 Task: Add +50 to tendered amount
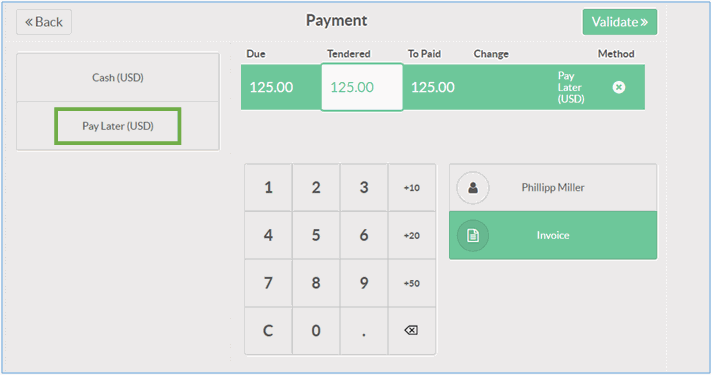point(411,283)
